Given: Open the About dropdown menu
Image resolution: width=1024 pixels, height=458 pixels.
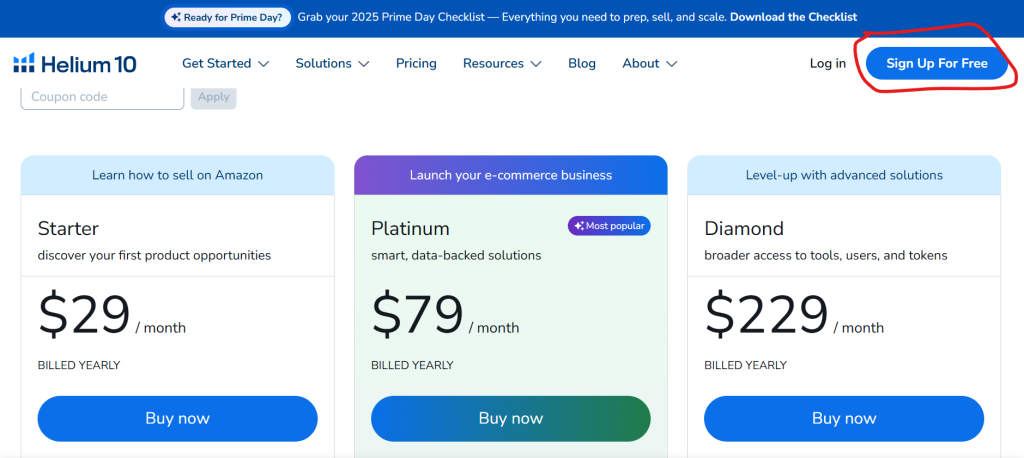Looking at the screenshot, I should pos(649,63).
